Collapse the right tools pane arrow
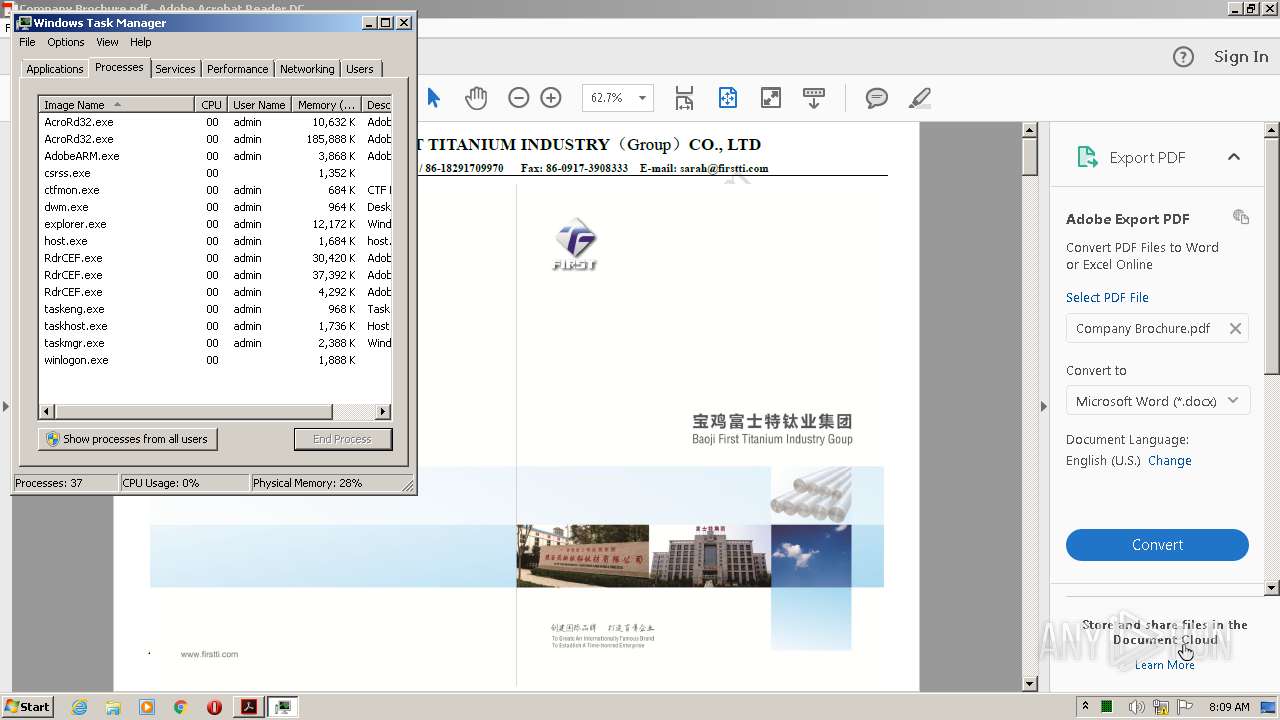This screenshot has height=720, width=1280. click(x=1043, y=406)
